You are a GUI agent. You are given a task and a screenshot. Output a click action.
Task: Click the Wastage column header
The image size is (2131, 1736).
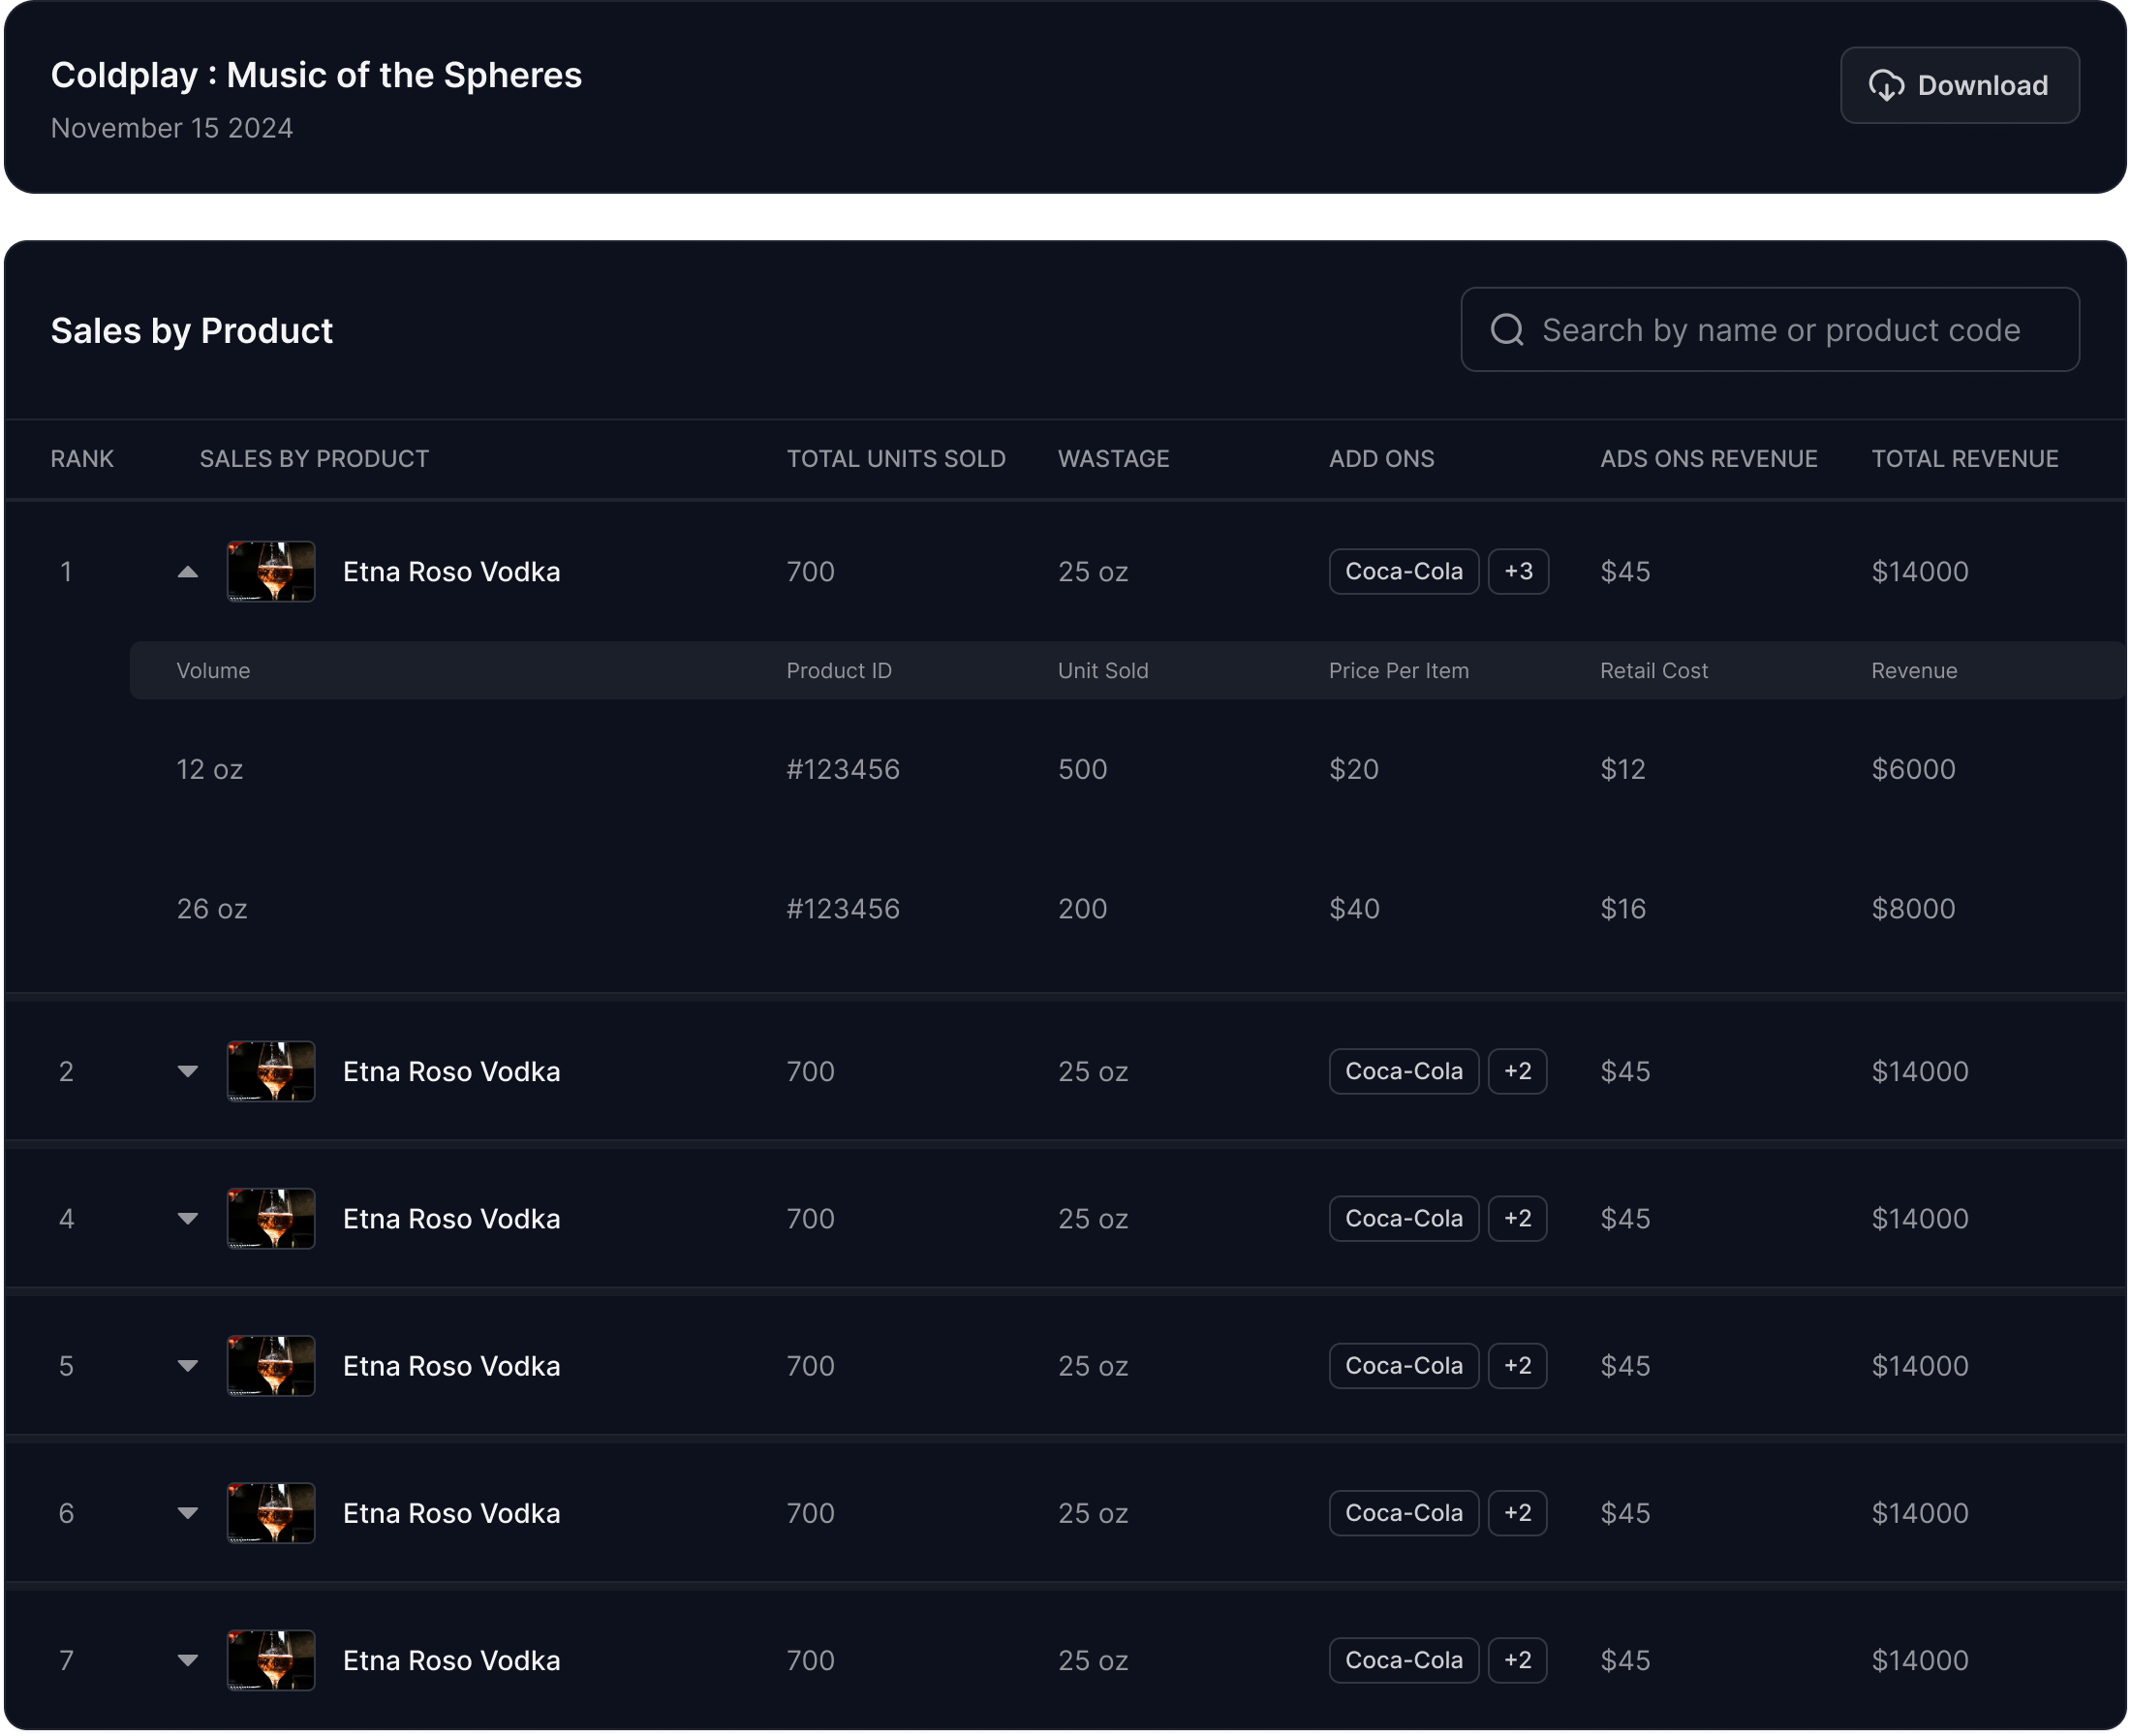pos(1113,459)
